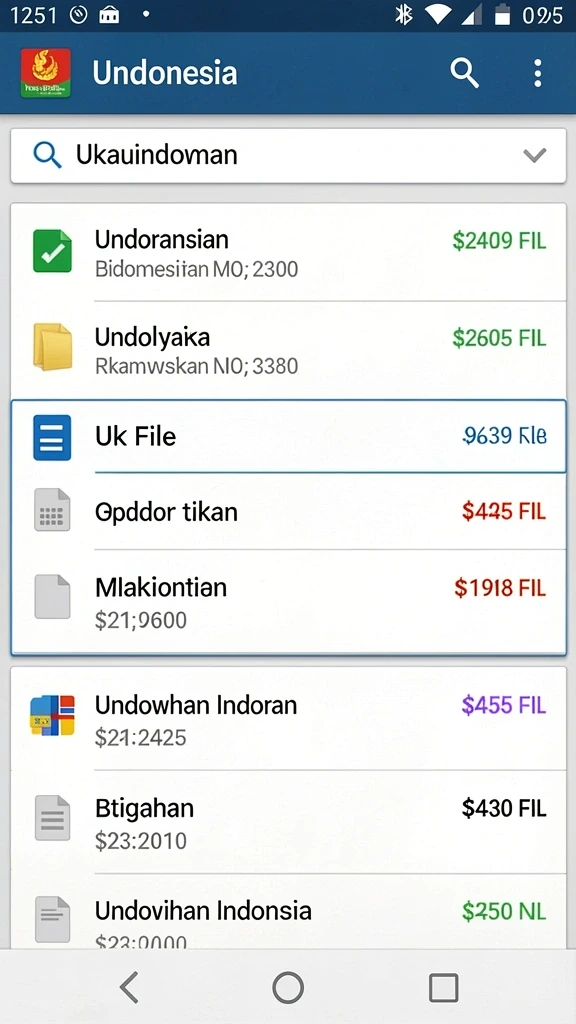This screenshot has height=1024, width=576.
Task: Open the three-dot overflow menu
Action: point(537,72)
